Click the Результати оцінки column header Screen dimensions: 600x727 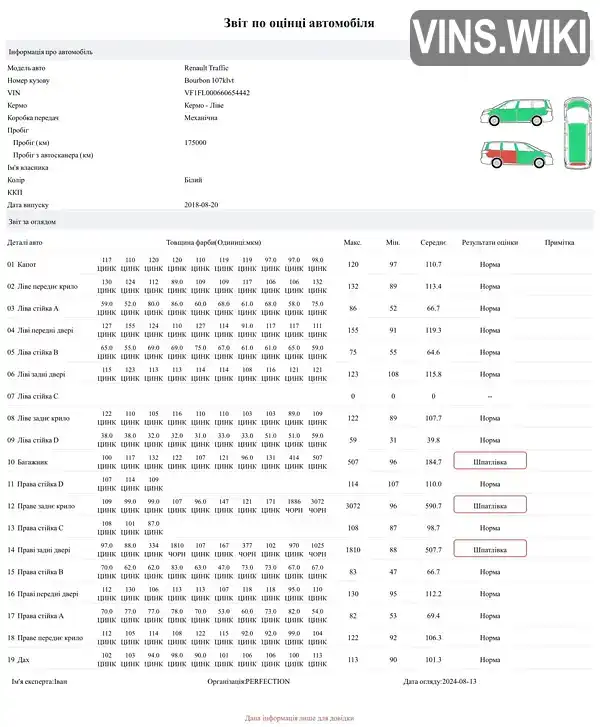490,242
